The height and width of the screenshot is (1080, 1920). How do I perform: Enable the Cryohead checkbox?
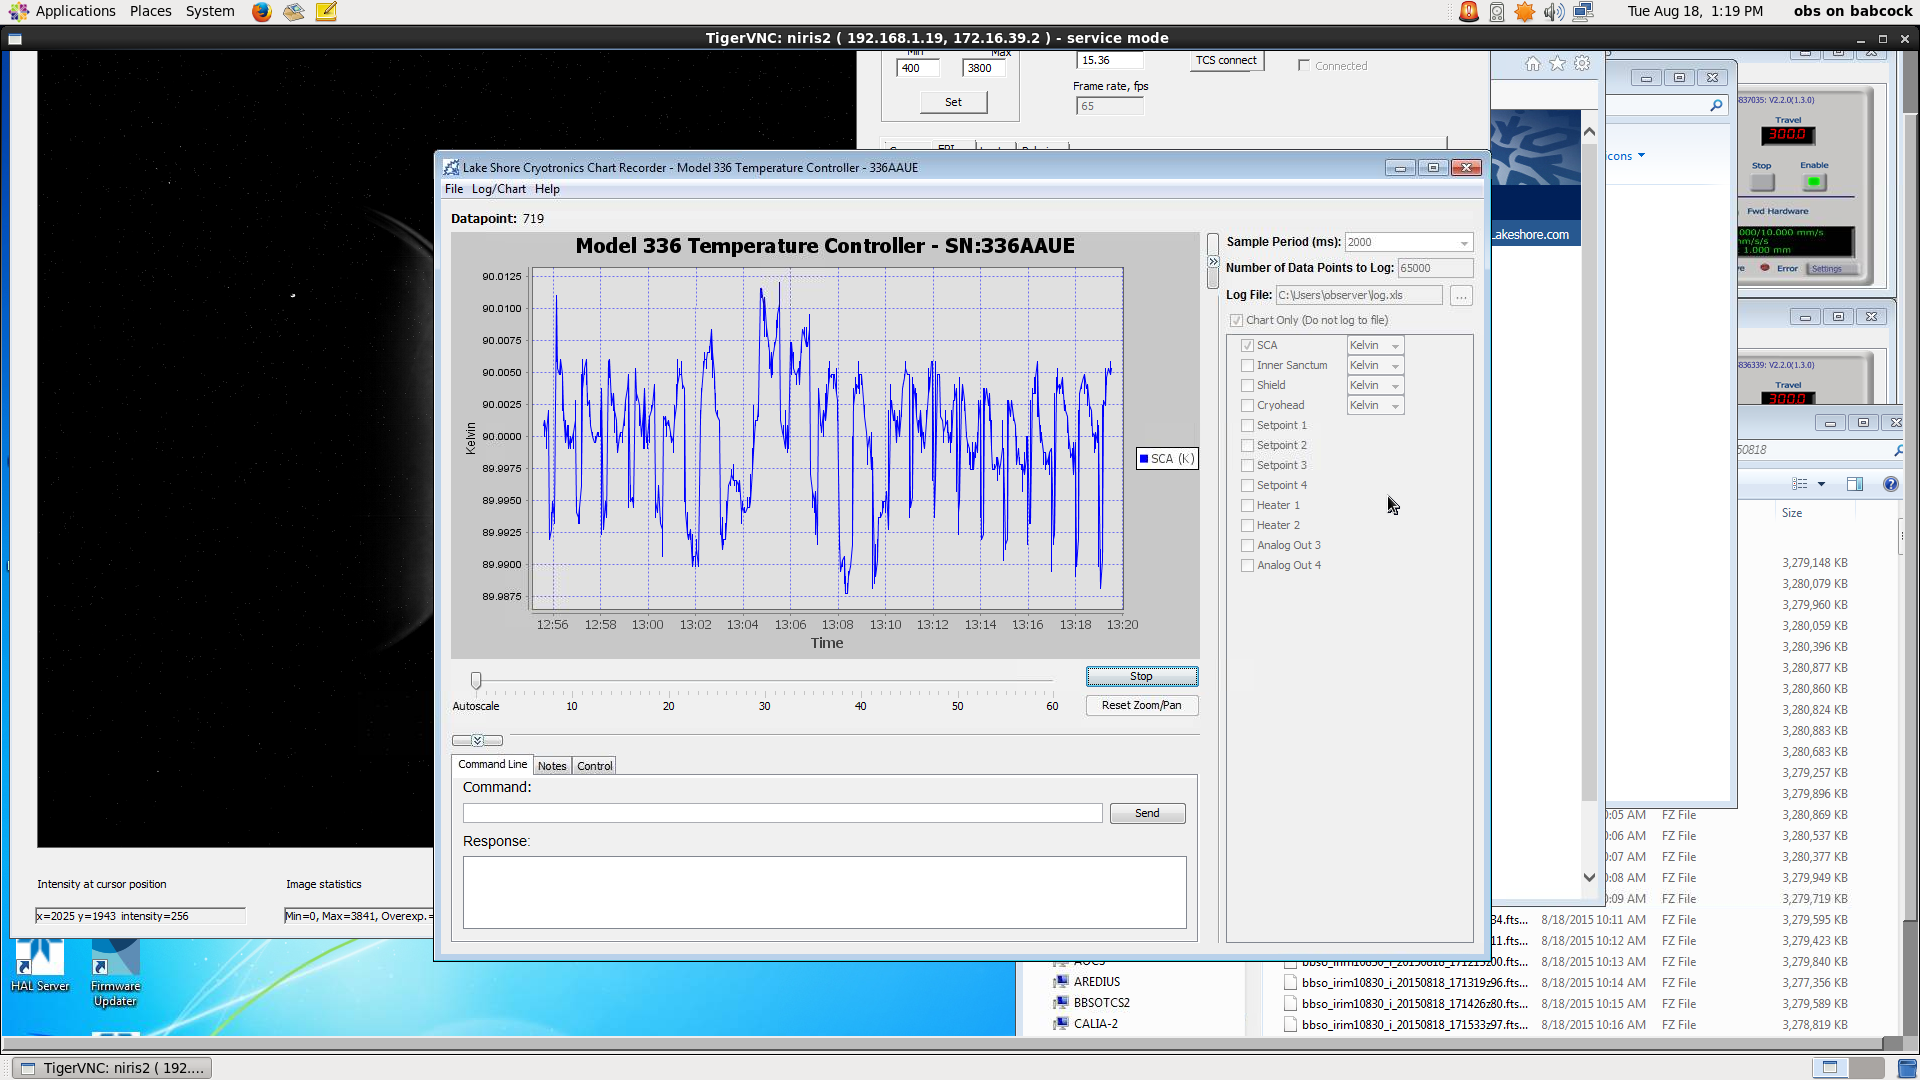1247,406
